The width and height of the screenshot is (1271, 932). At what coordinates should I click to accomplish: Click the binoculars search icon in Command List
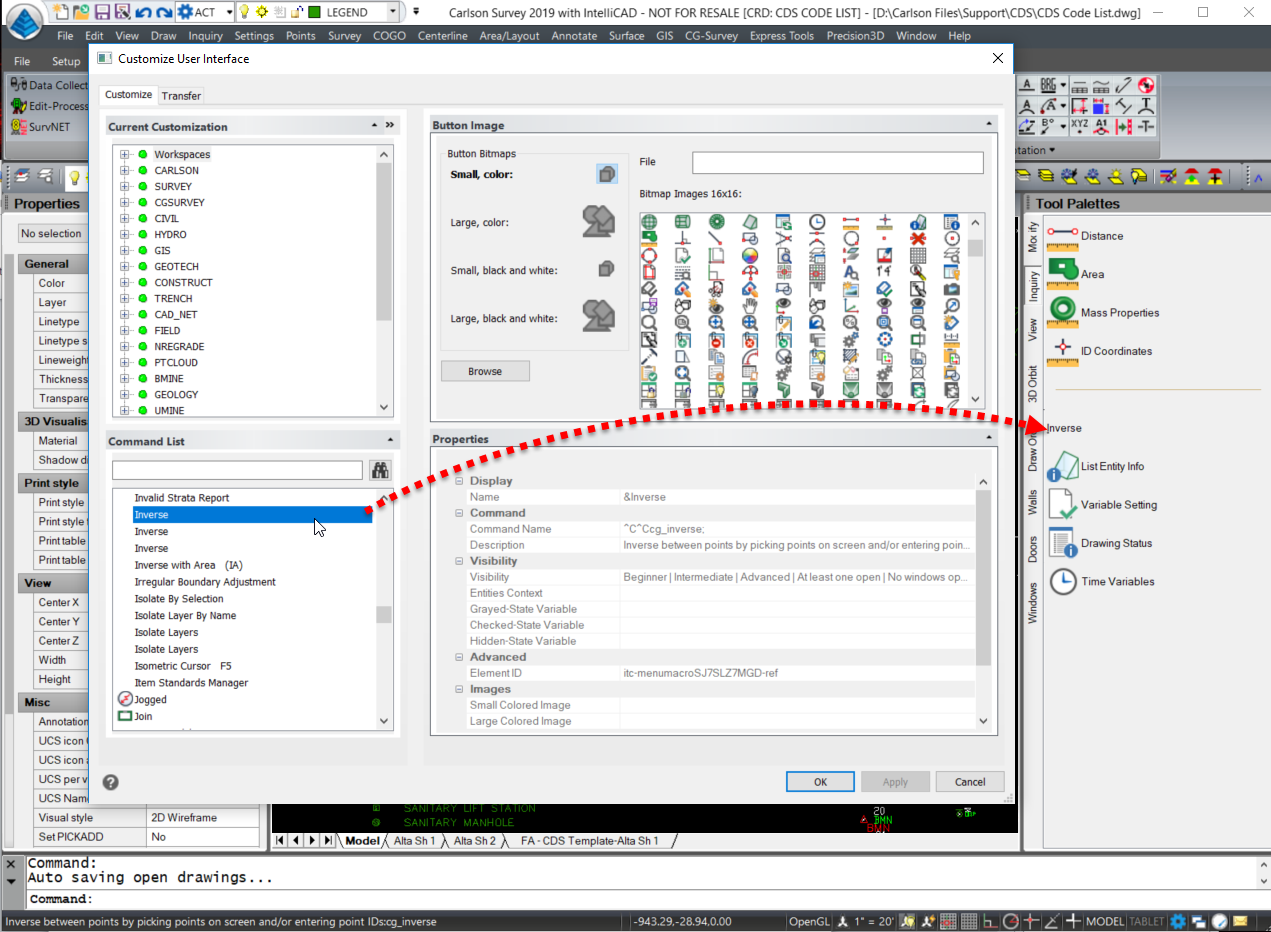coord(380,470)
